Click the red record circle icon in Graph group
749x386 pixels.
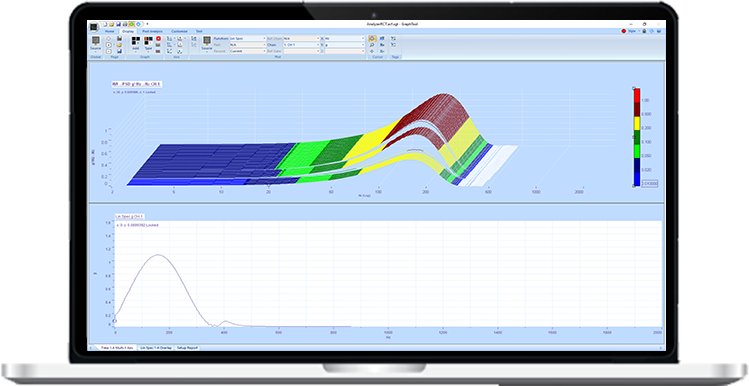[159, 38]
